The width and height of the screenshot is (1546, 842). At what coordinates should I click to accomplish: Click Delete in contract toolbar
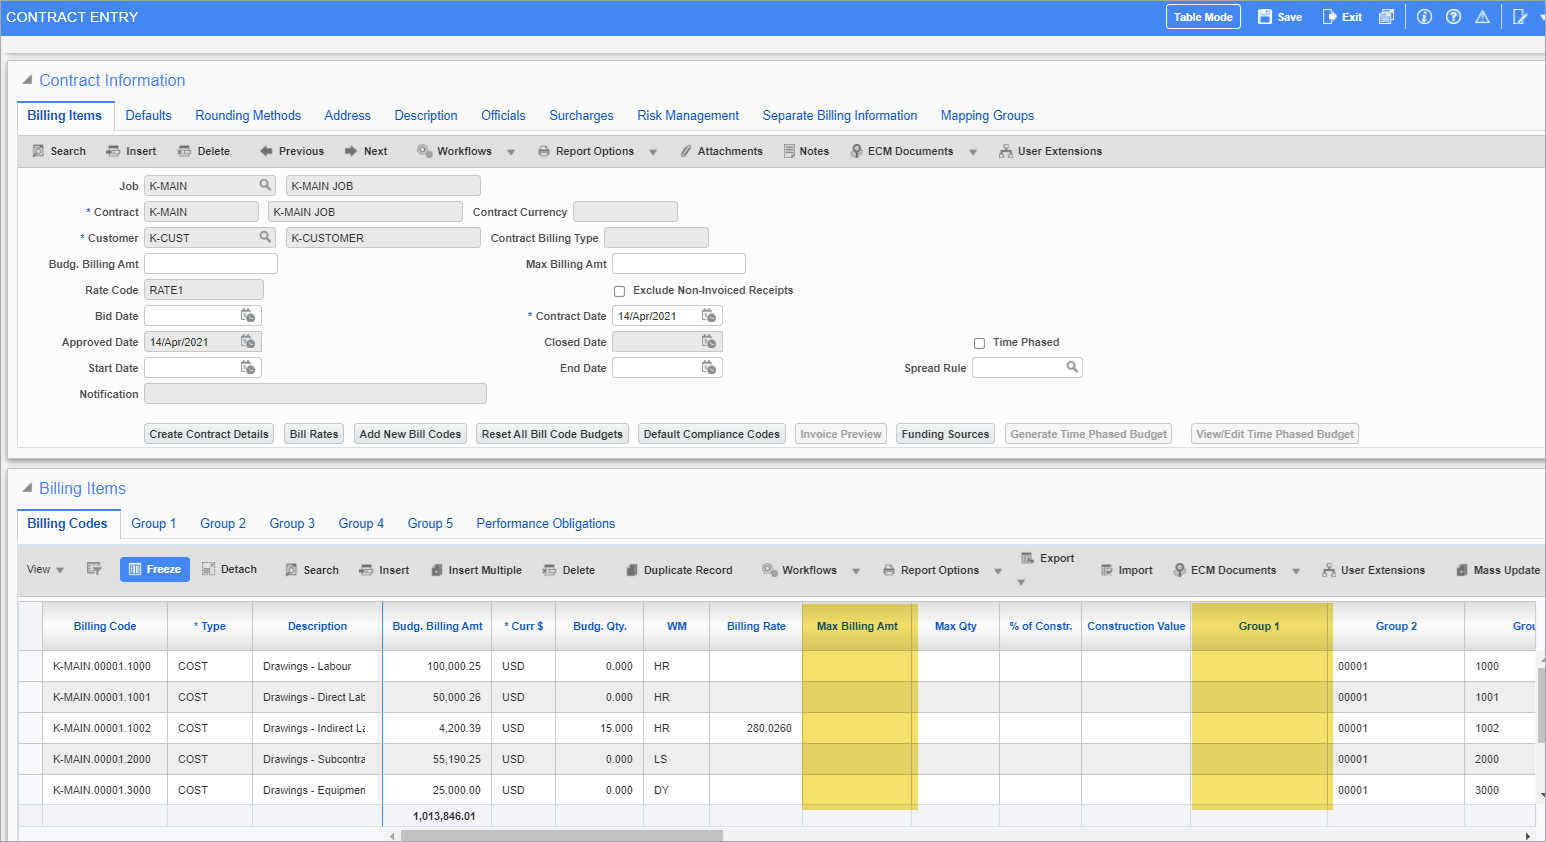(204, 151)
